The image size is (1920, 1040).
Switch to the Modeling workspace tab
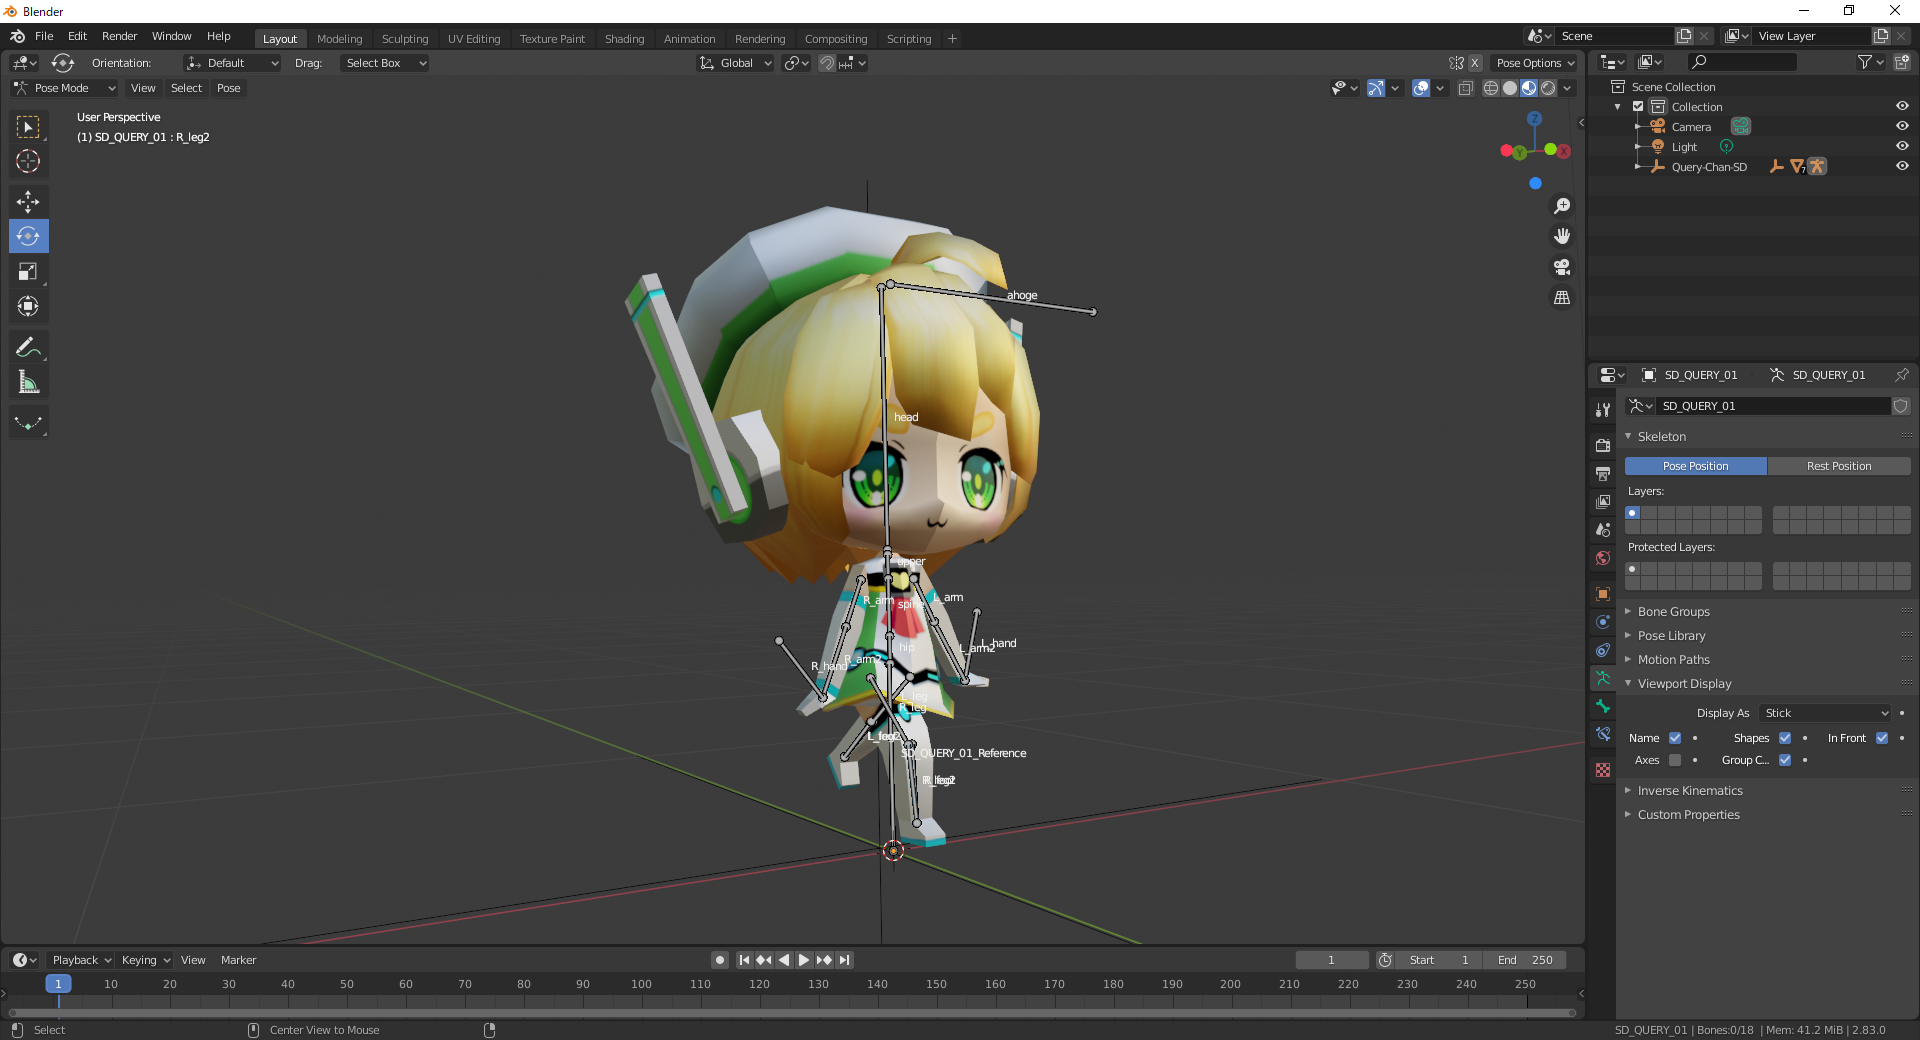[x=339, y=39]
